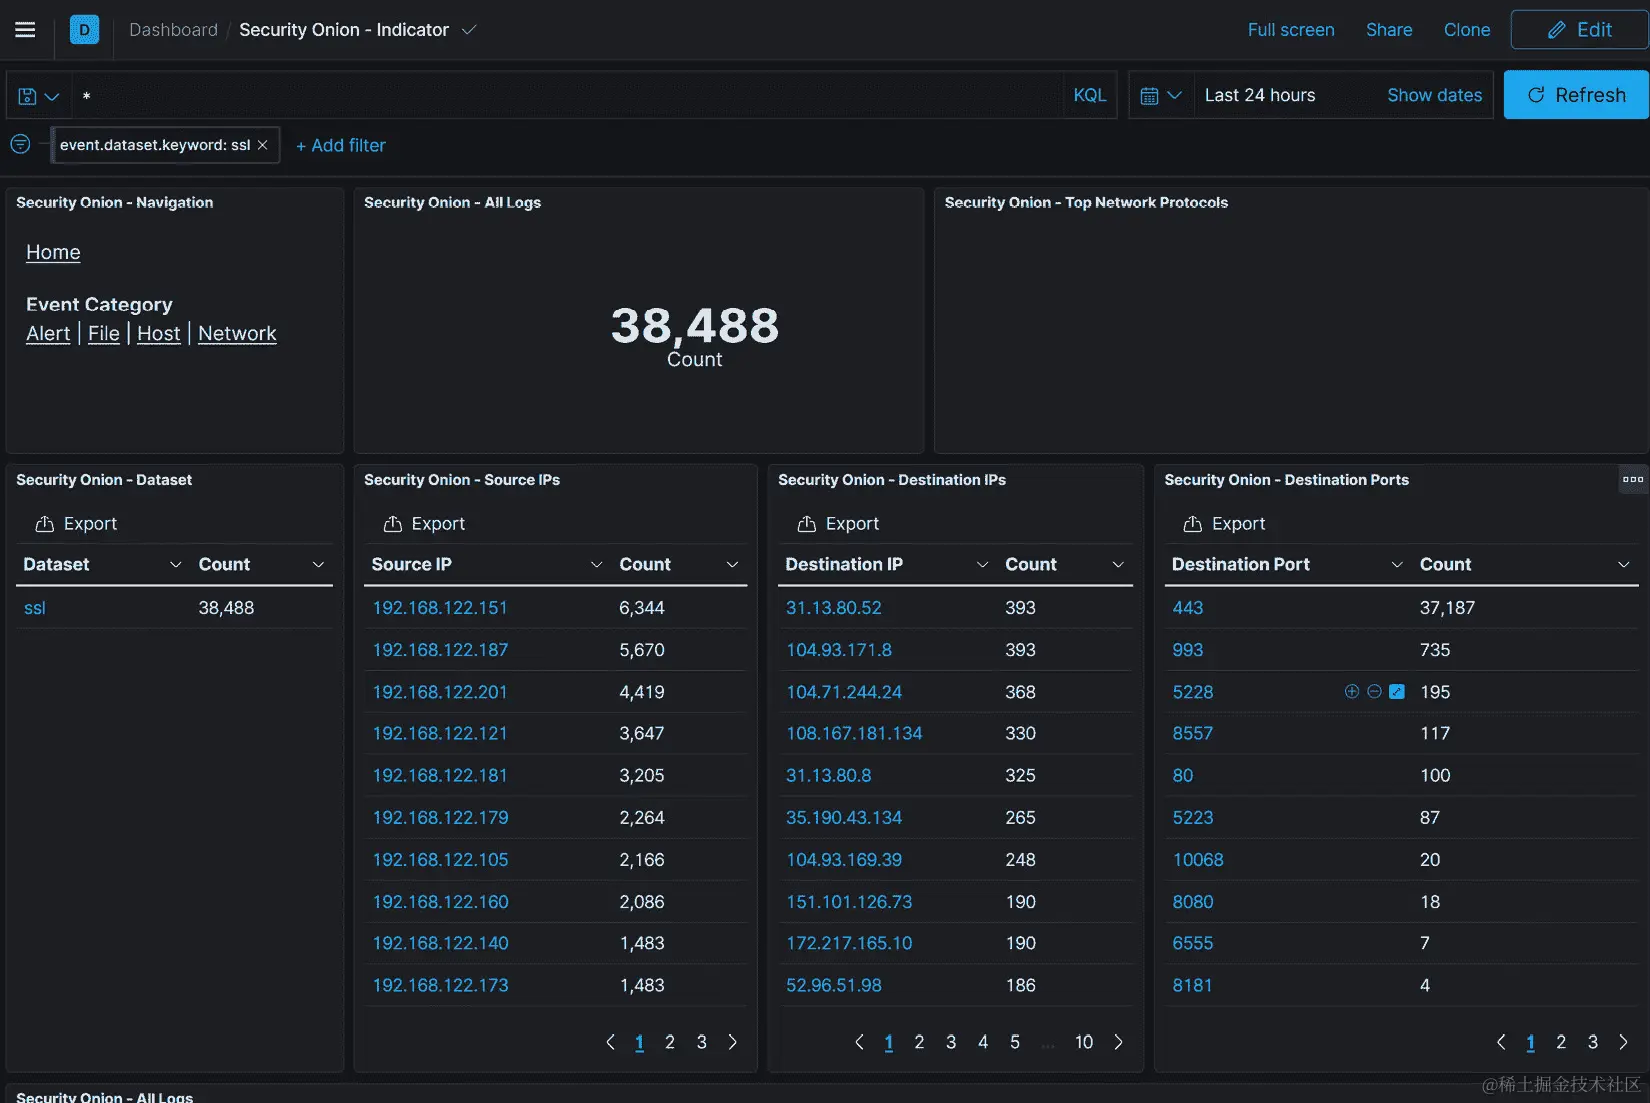Select page 3 of Destination Ports
The width and height of the screenshot is (1650, 1103).
click(1593, 1042)
